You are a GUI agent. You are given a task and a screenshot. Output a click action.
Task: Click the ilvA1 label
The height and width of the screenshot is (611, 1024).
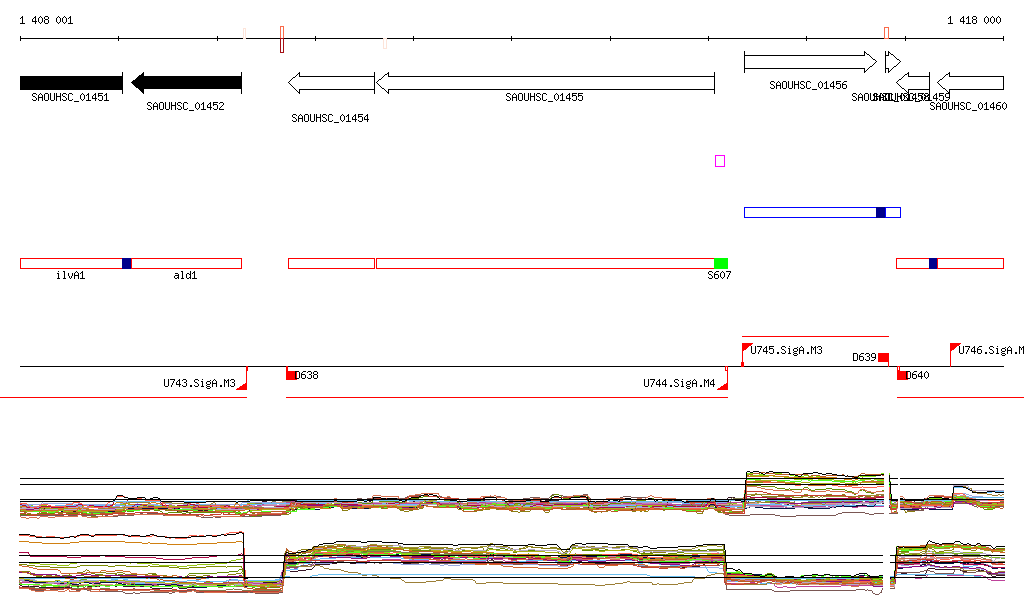click(71, 275)
